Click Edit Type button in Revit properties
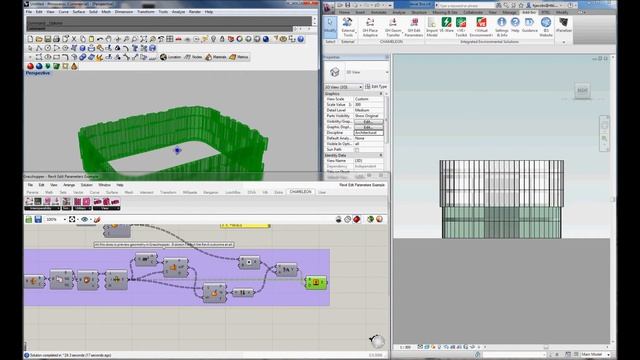 click(376, 87)
